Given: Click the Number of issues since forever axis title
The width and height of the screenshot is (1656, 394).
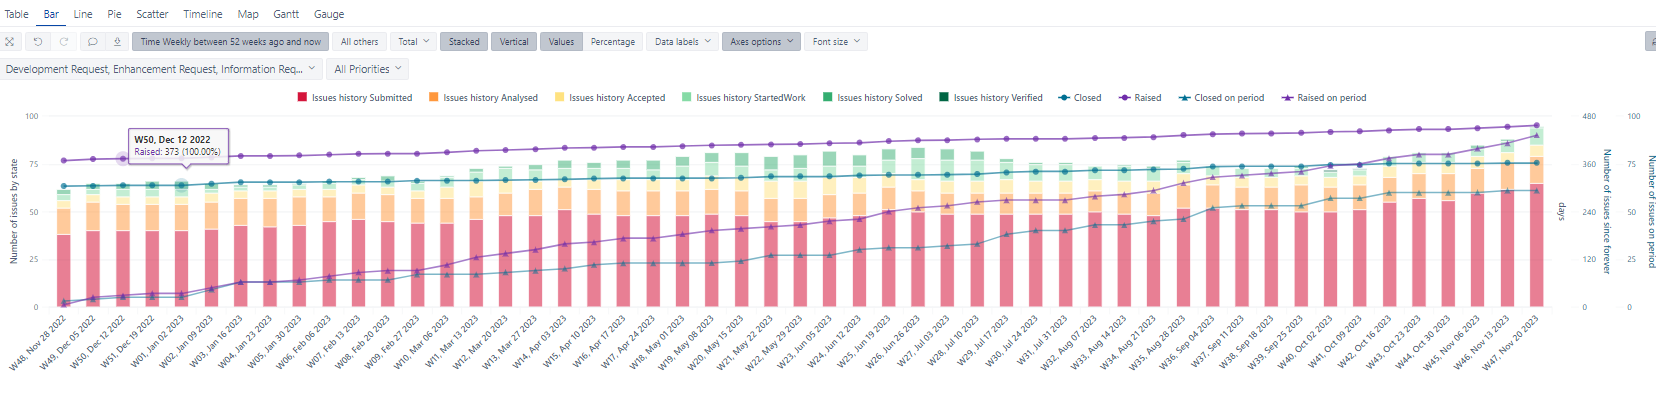Looking at the screenshot, I should pyautogui.click(x=1607, y=211).
